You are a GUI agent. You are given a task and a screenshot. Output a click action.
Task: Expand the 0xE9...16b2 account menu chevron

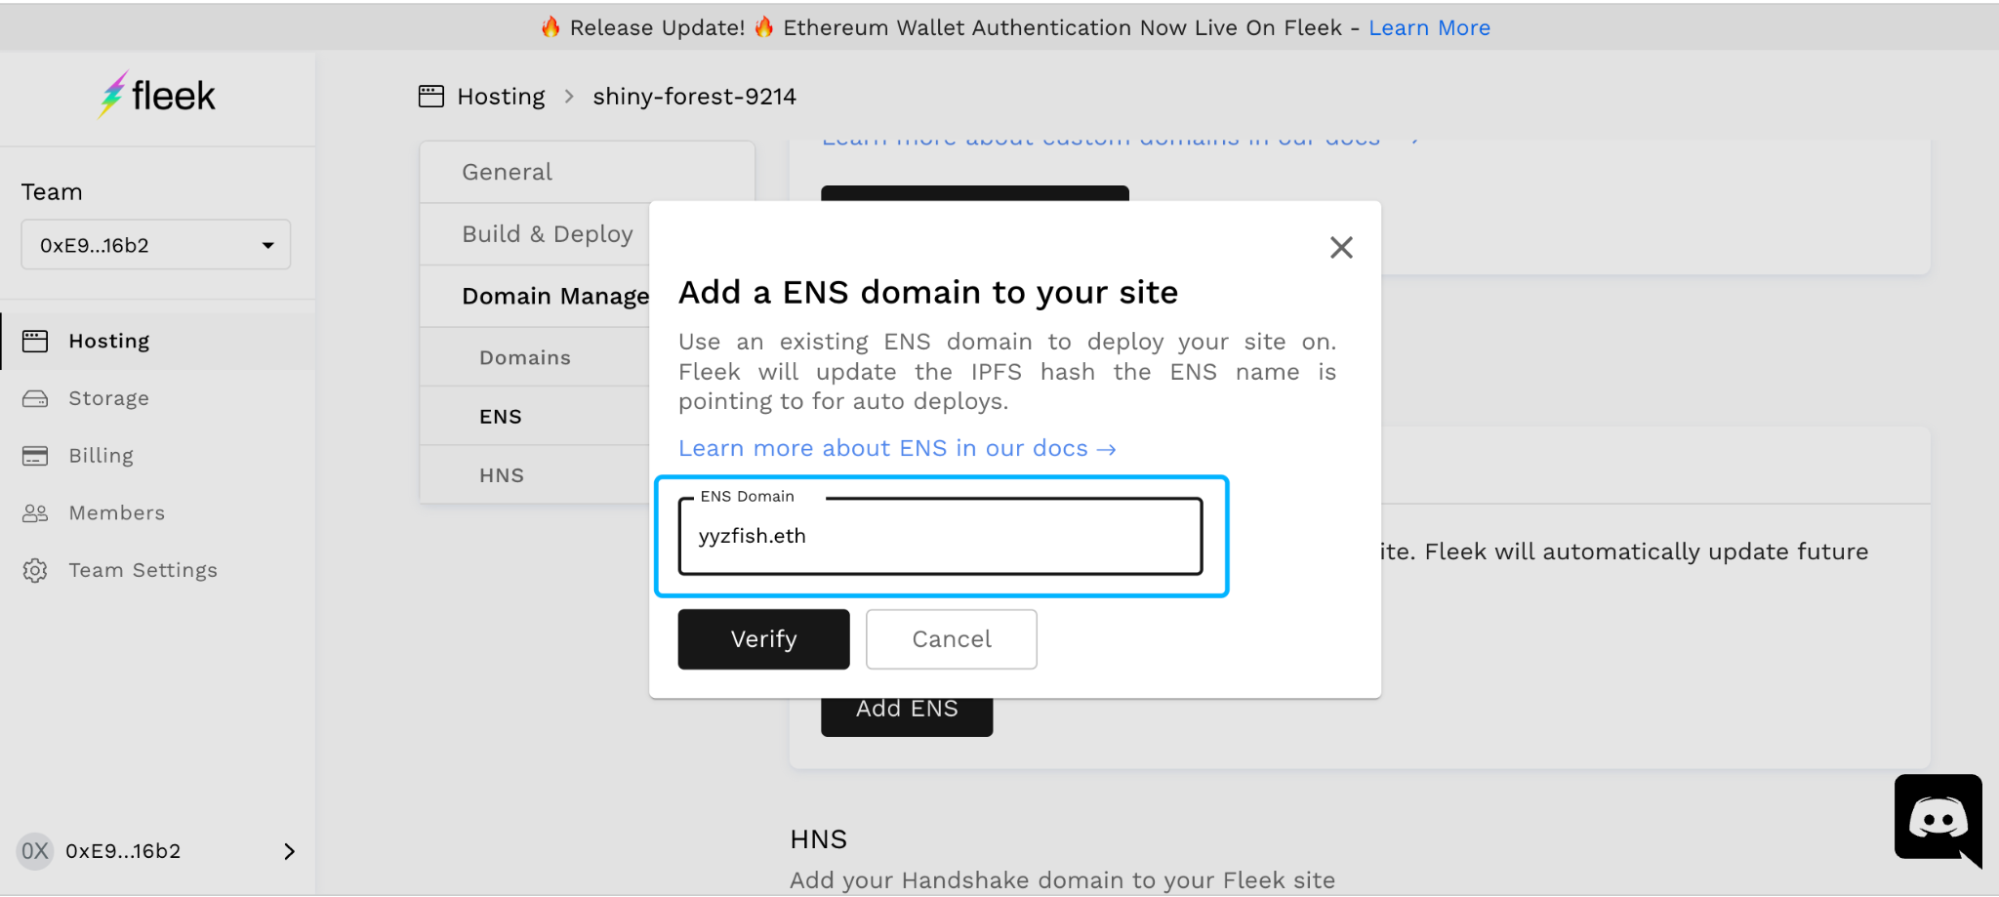pos(289,851)
